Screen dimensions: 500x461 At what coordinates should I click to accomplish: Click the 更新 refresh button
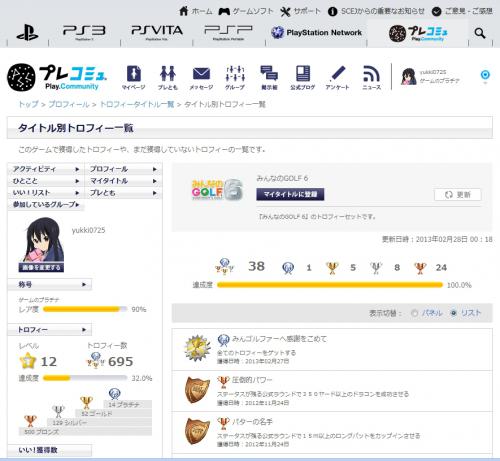(458, 195)
